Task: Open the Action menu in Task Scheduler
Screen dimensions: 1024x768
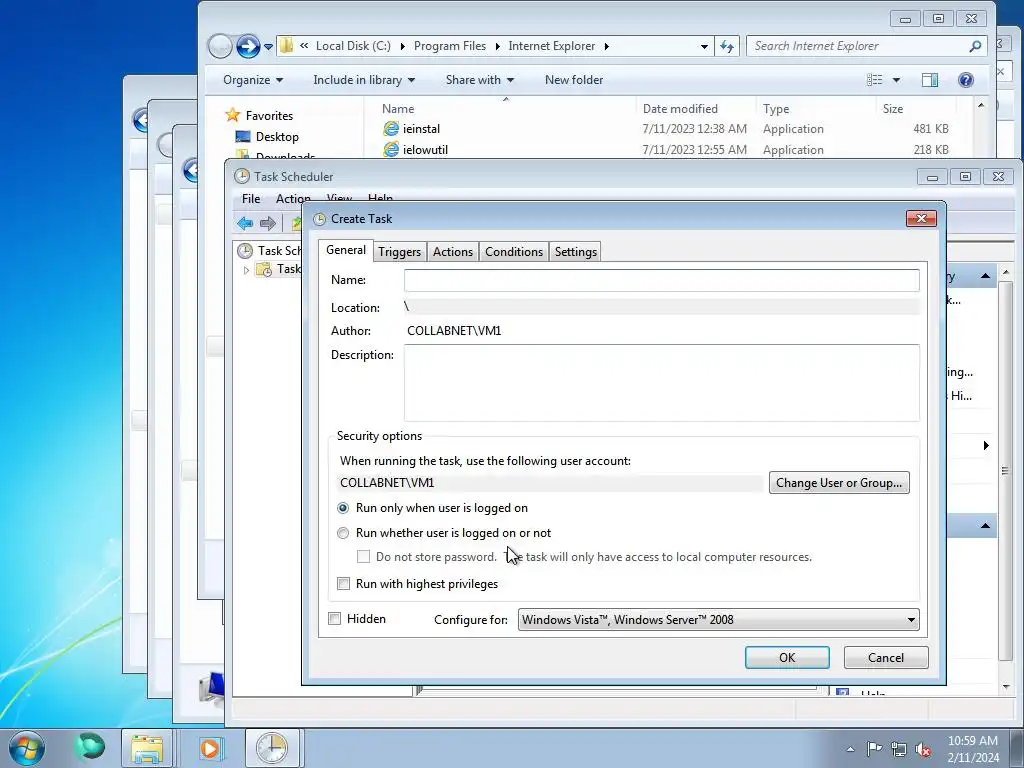Action: click(293, 199)
